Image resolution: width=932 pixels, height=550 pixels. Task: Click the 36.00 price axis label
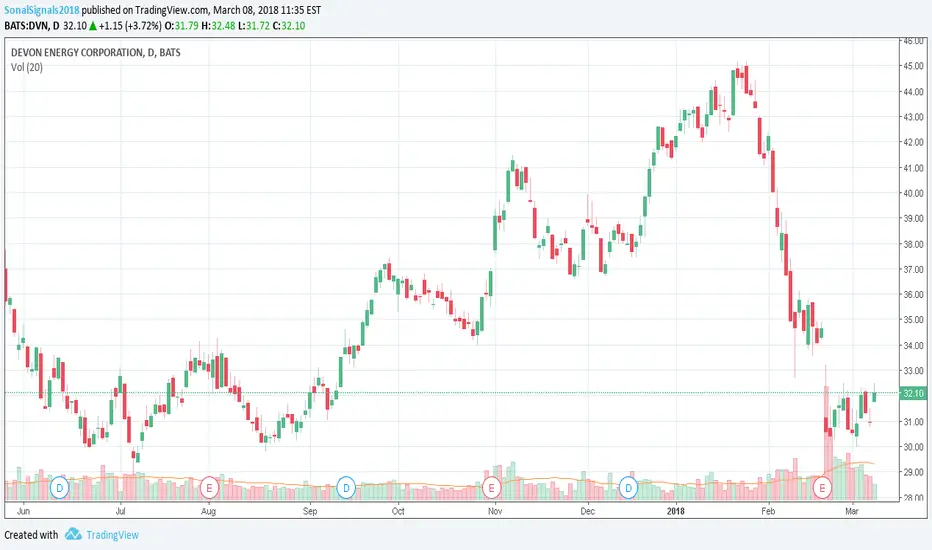pos(914,294)
